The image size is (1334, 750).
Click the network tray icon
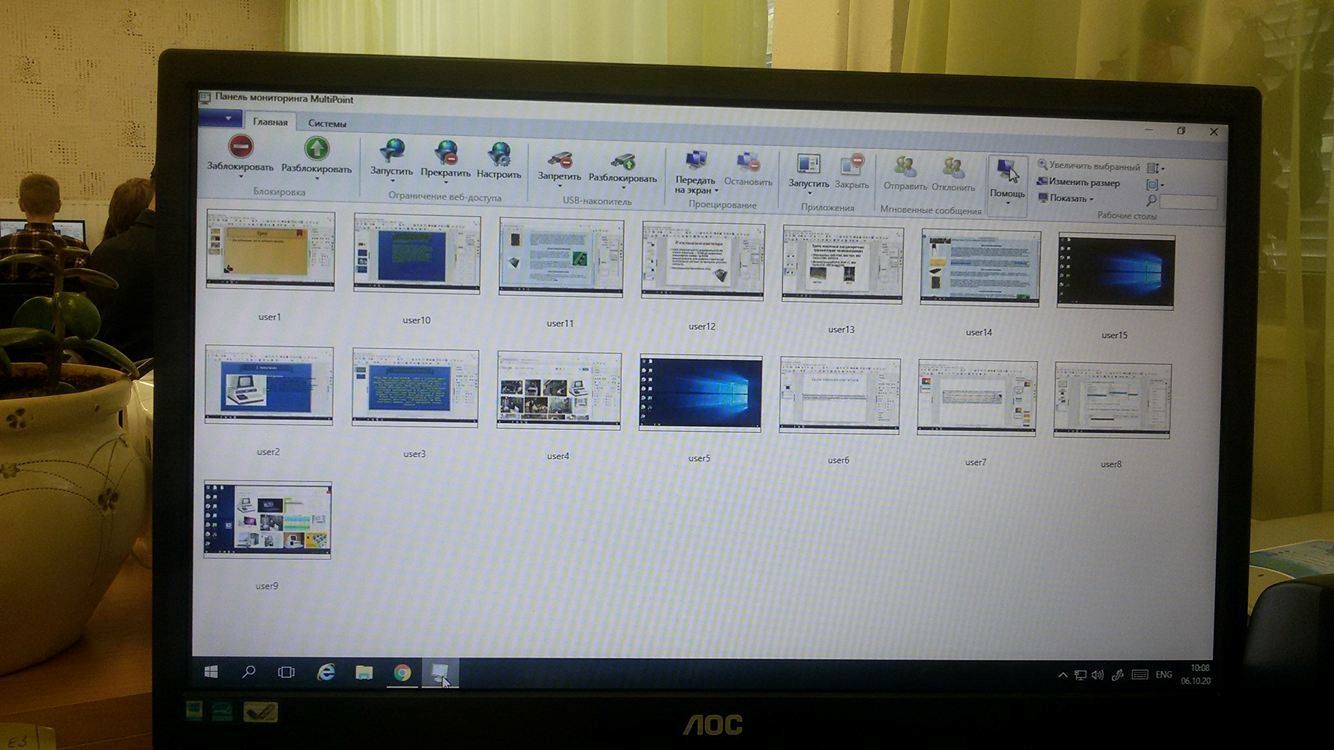click(1080, 675)
